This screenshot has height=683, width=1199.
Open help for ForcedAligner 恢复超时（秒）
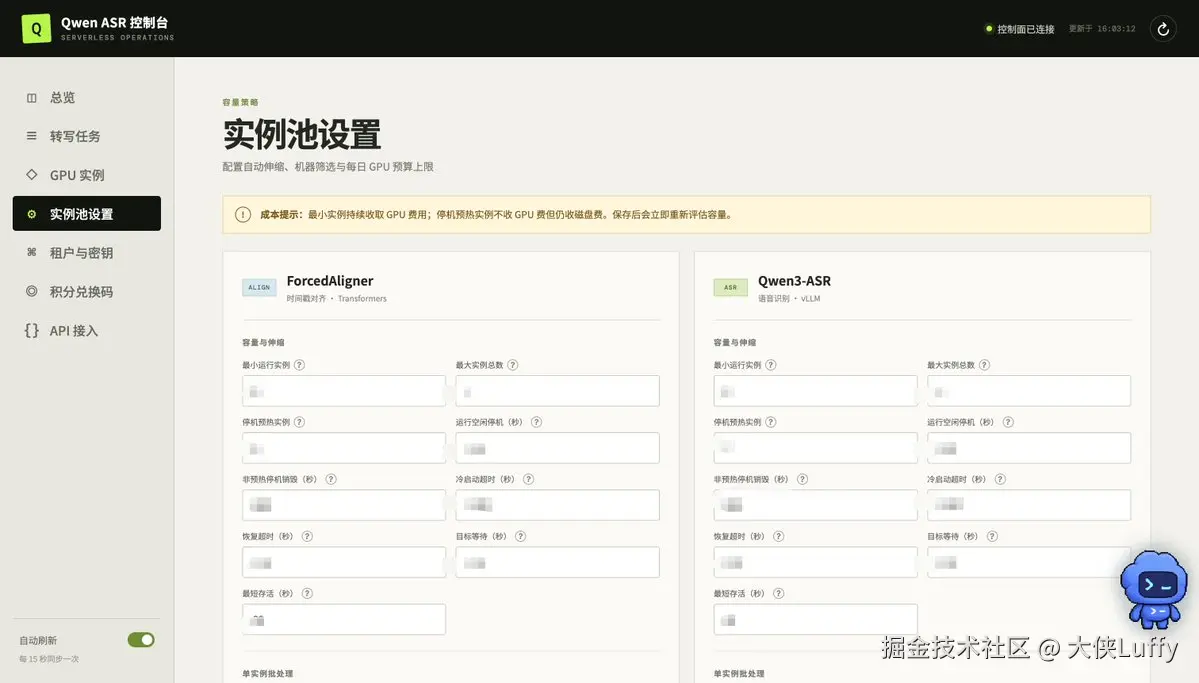tap(307, 536)
